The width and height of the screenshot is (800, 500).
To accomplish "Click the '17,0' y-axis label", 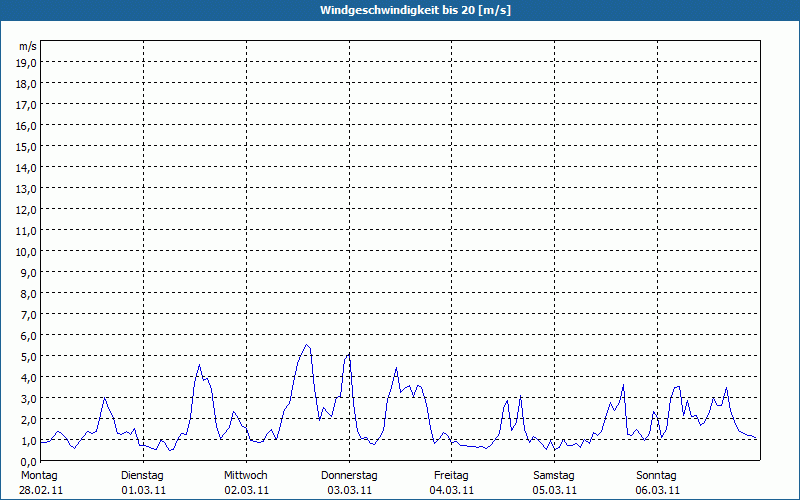I will click(x=27, y=106).
